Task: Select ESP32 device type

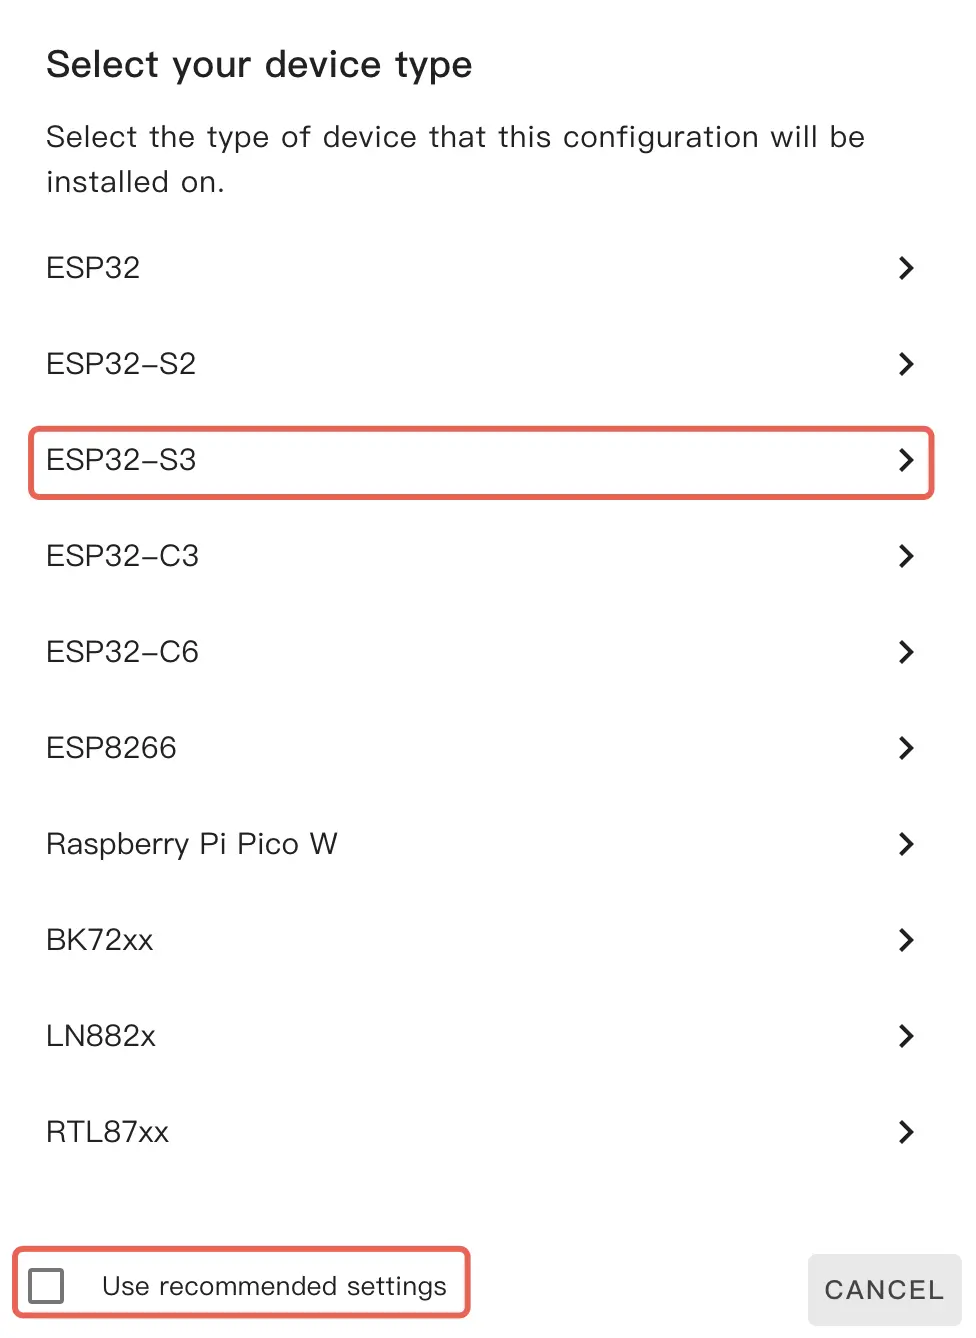Action: [x=94, y=268]
